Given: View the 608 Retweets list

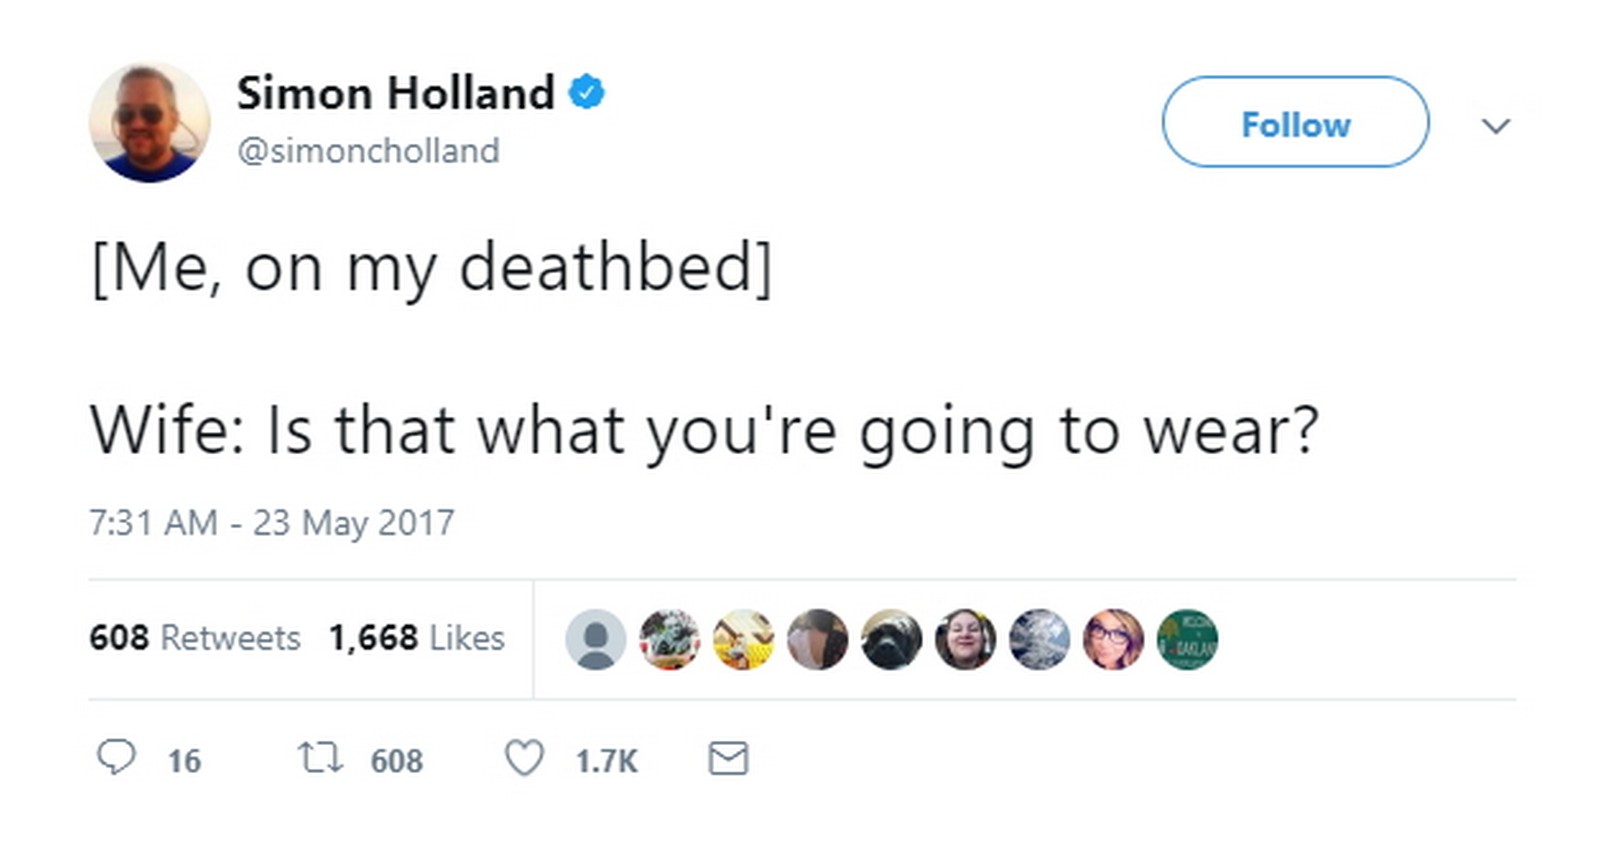Looking at the screenshot, I should click(195, 638).
